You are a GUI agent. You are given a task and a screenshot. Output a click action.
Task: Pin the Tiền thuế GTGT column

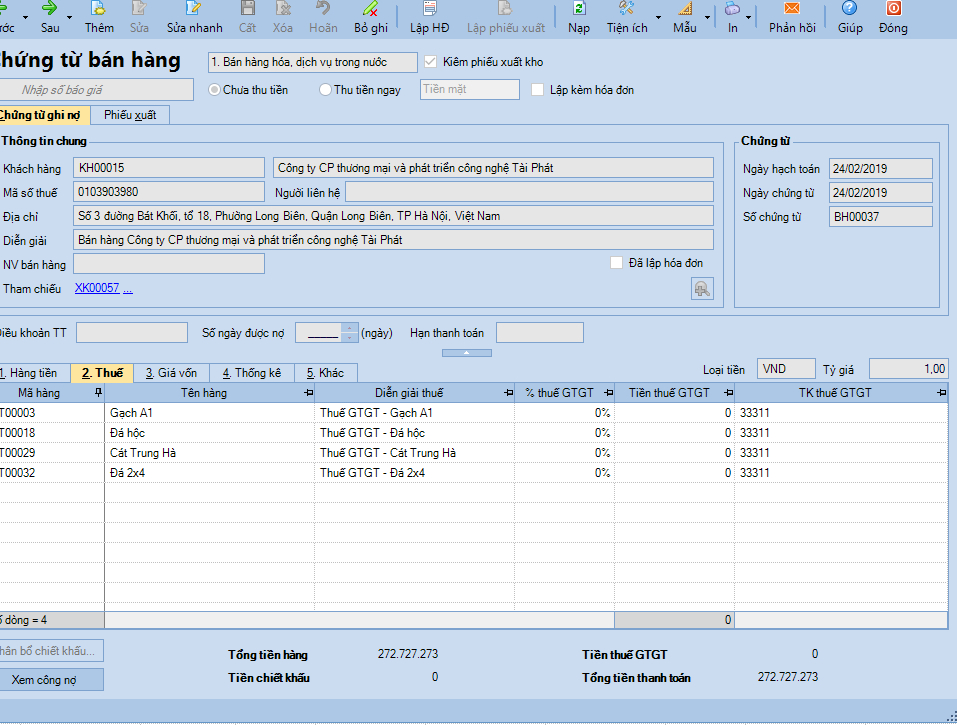click(x=728, y=393)
